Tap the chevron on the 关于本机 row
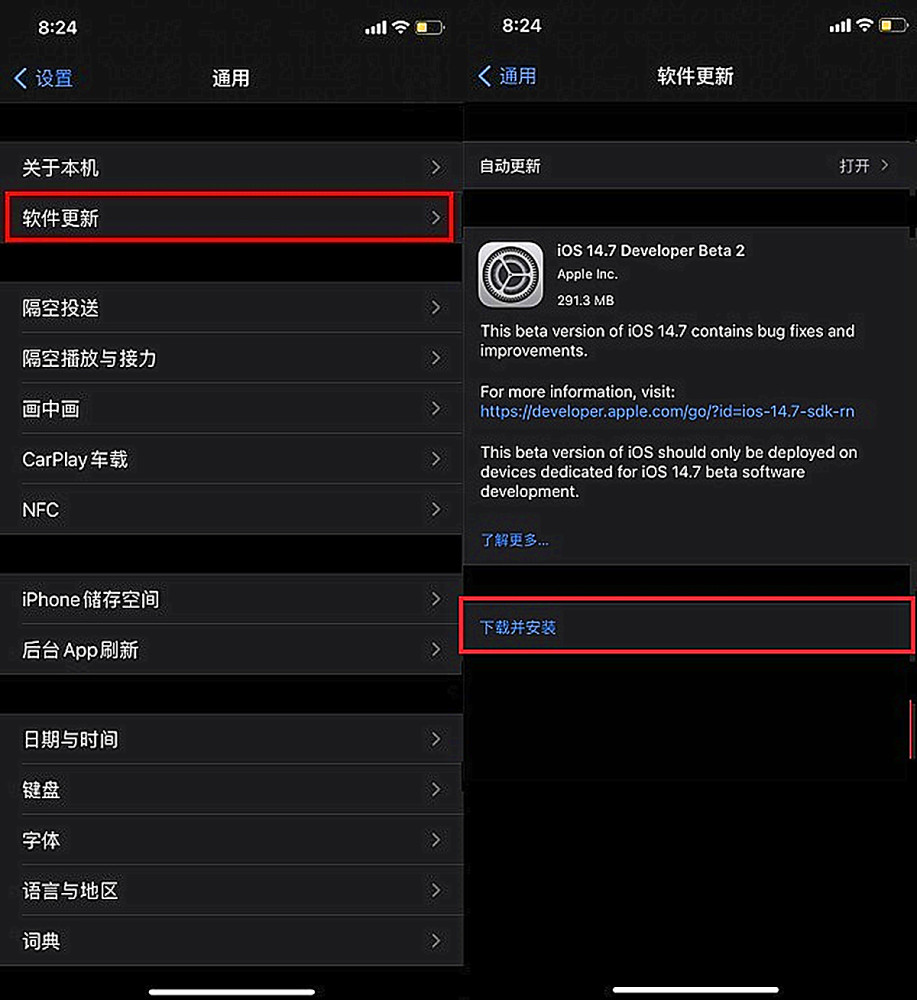This screenshot has height=1000, width=917. coord(436,168)
